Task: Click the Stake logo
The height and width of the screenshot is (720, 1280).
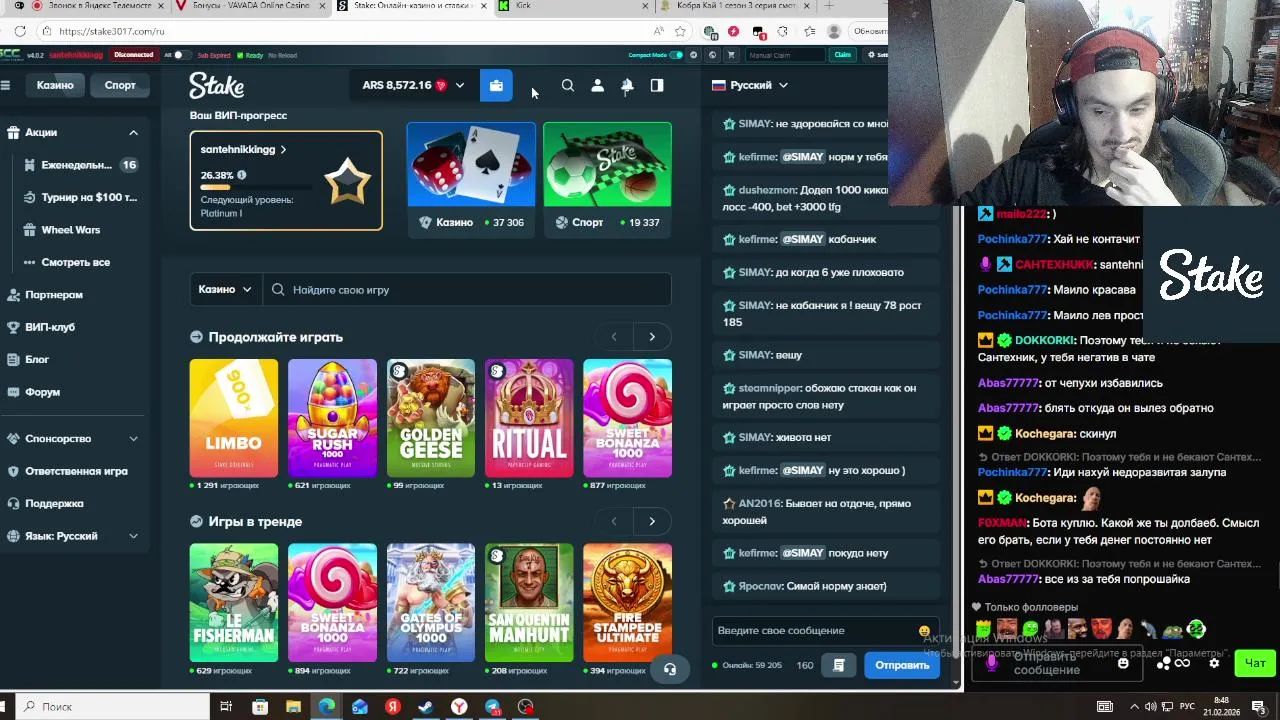Action: [217, 86]
